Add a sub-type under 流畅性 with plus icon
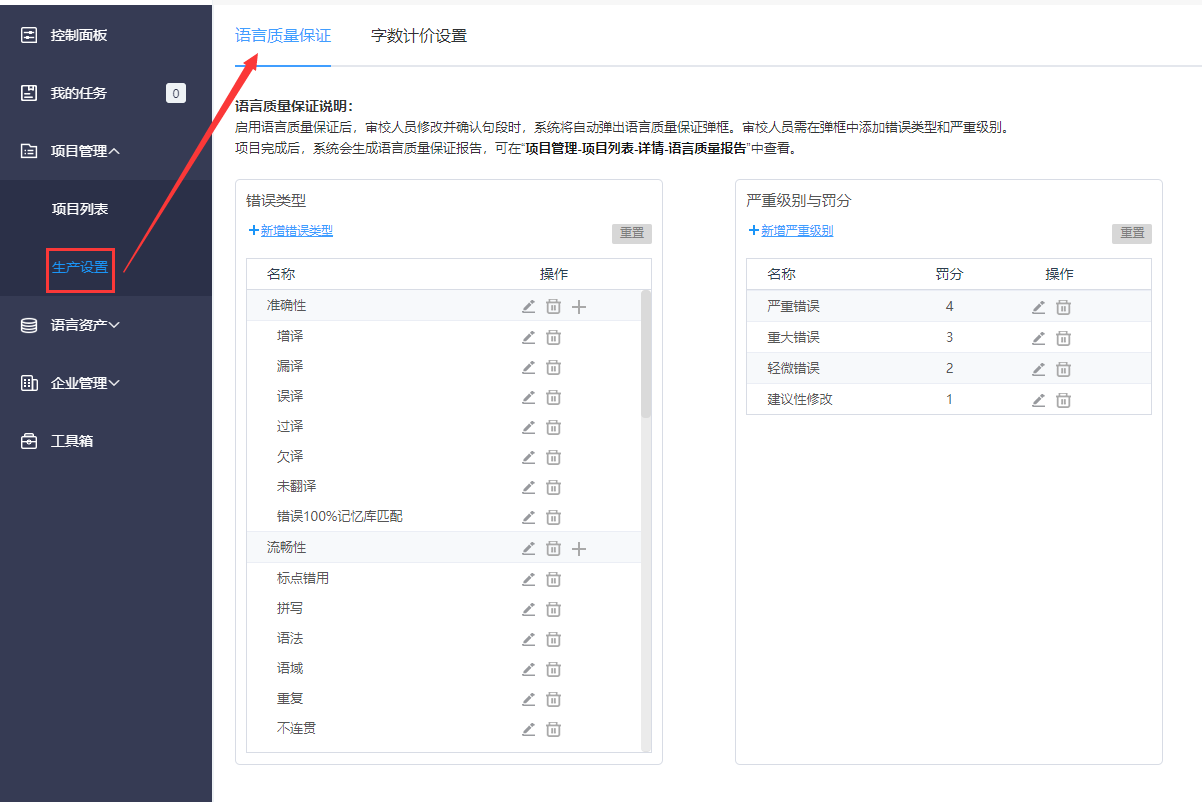Viewport: 1202px width, 802px height. point(579,548)
